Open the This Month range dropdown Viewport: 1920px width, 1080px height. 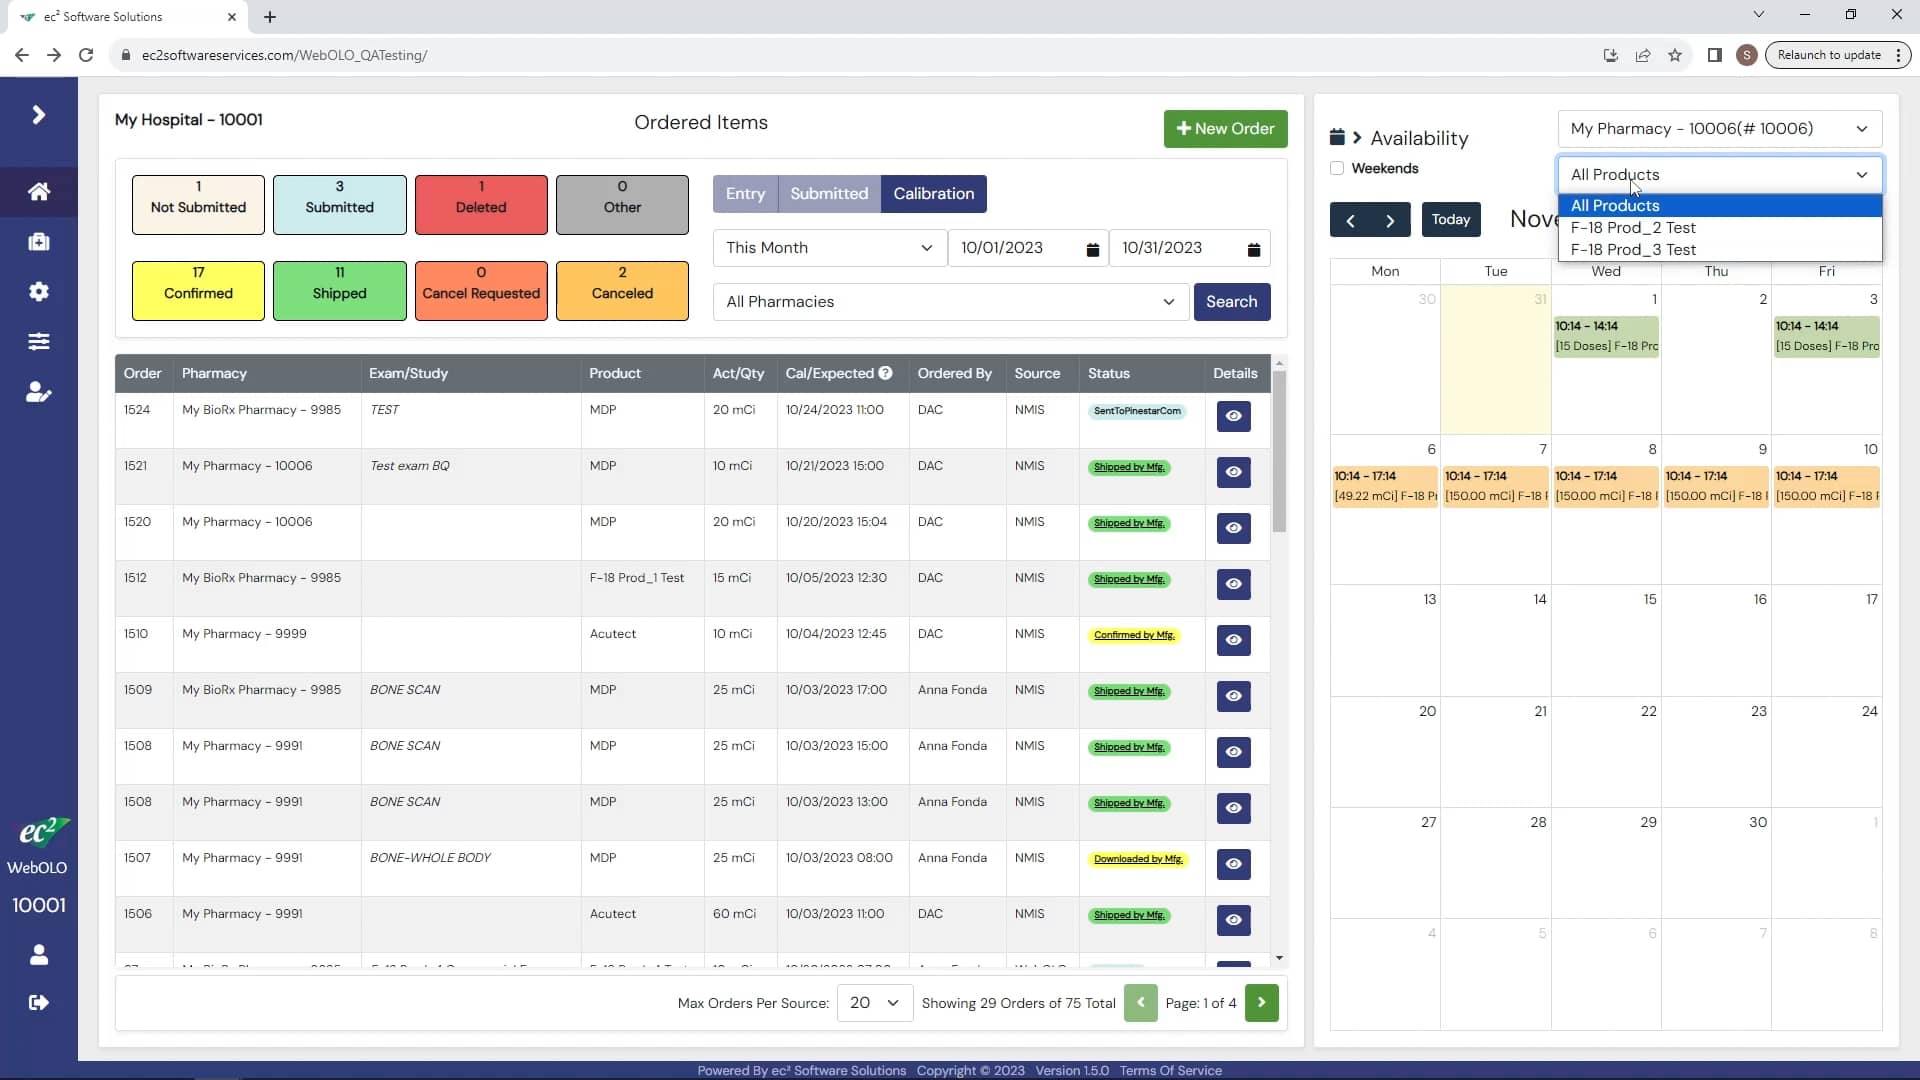pyautogui.click(x=829, y=248)
